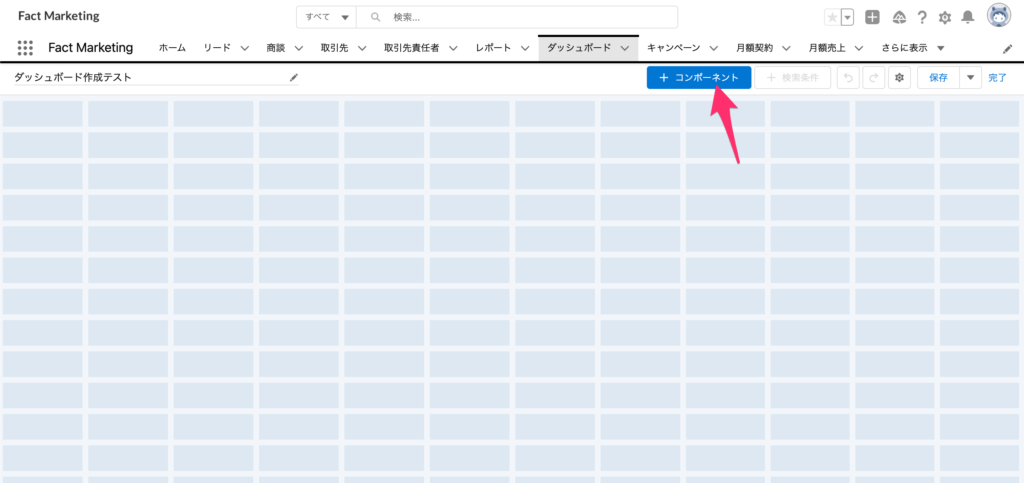The width and height of the screenshot is (1024, 483).
Task: Open the リード tab
Action: point(217,48)
